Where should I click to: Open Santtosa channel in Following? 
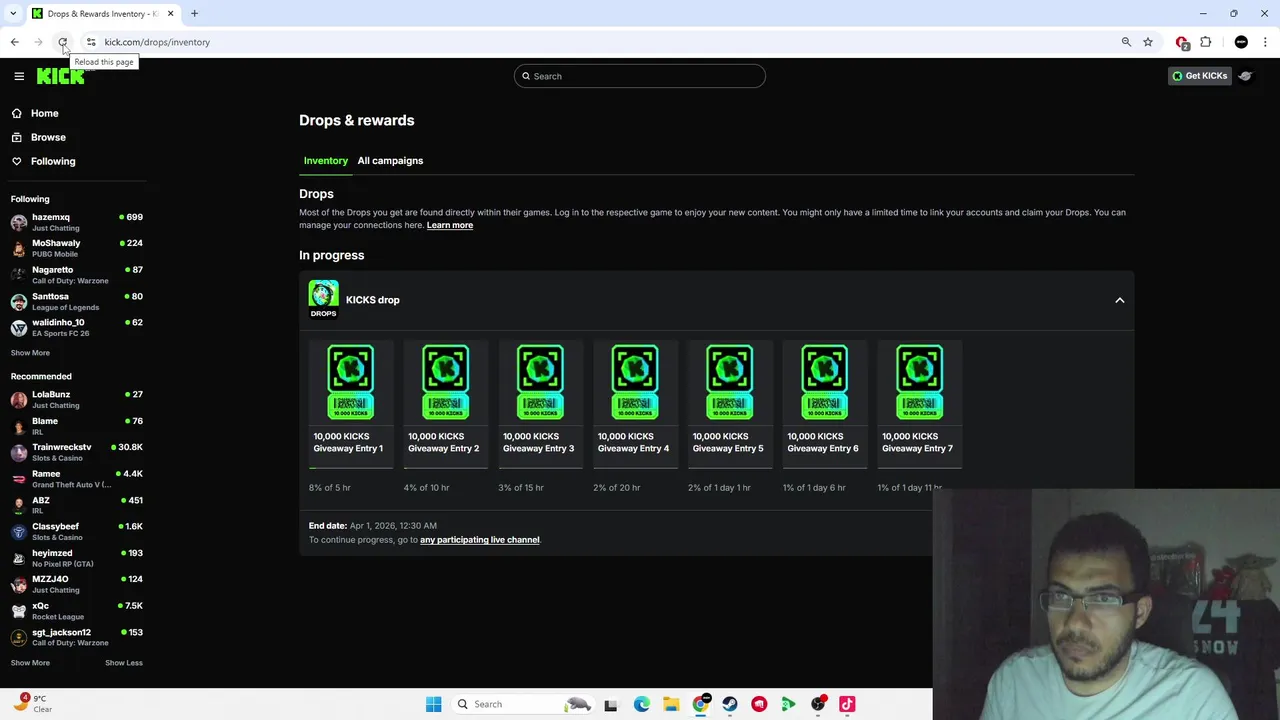pyautogui.click(x=77, y=301)
